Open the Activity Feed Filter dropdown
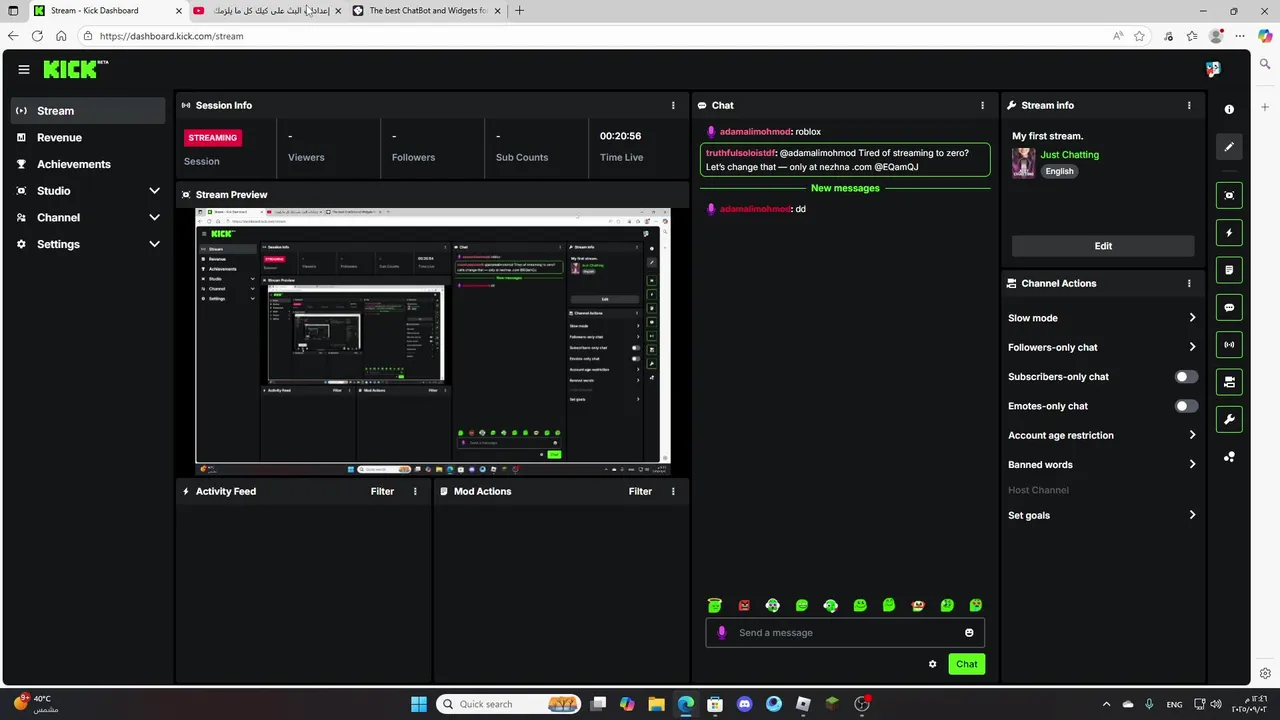The height and width of the screenshot is (720, 1280). 382,491
